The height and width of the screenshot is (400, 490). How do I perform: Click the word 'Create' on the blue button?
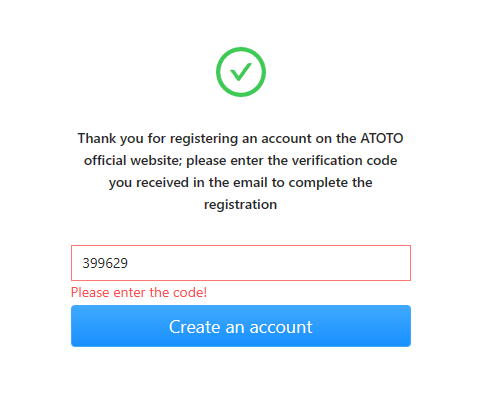[194, 327]
